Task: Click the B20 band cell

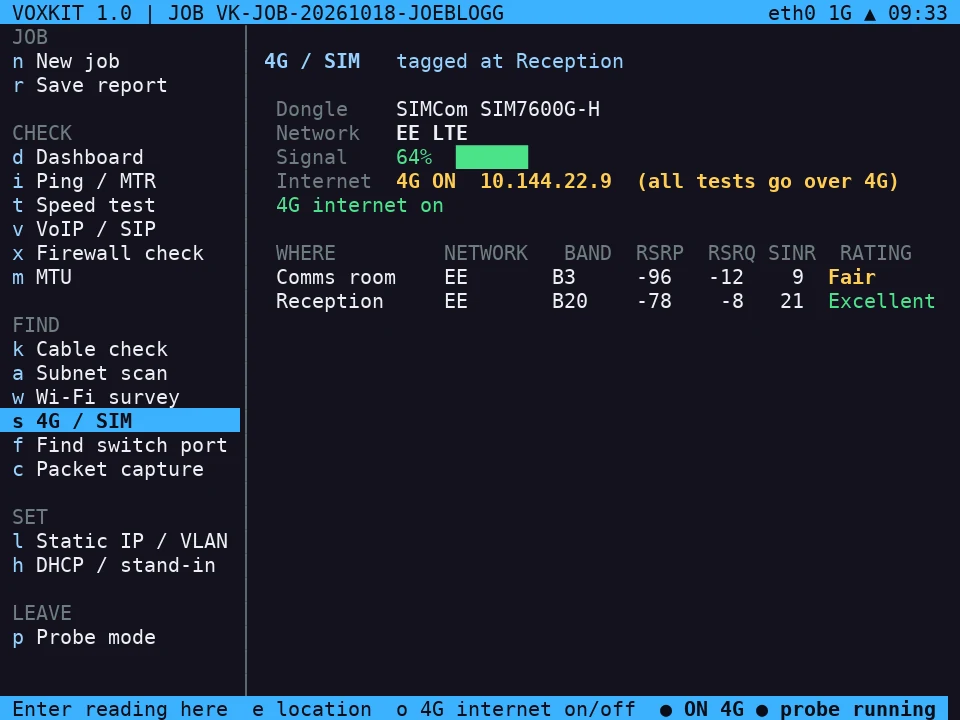Action: click(x=569, y=301)
